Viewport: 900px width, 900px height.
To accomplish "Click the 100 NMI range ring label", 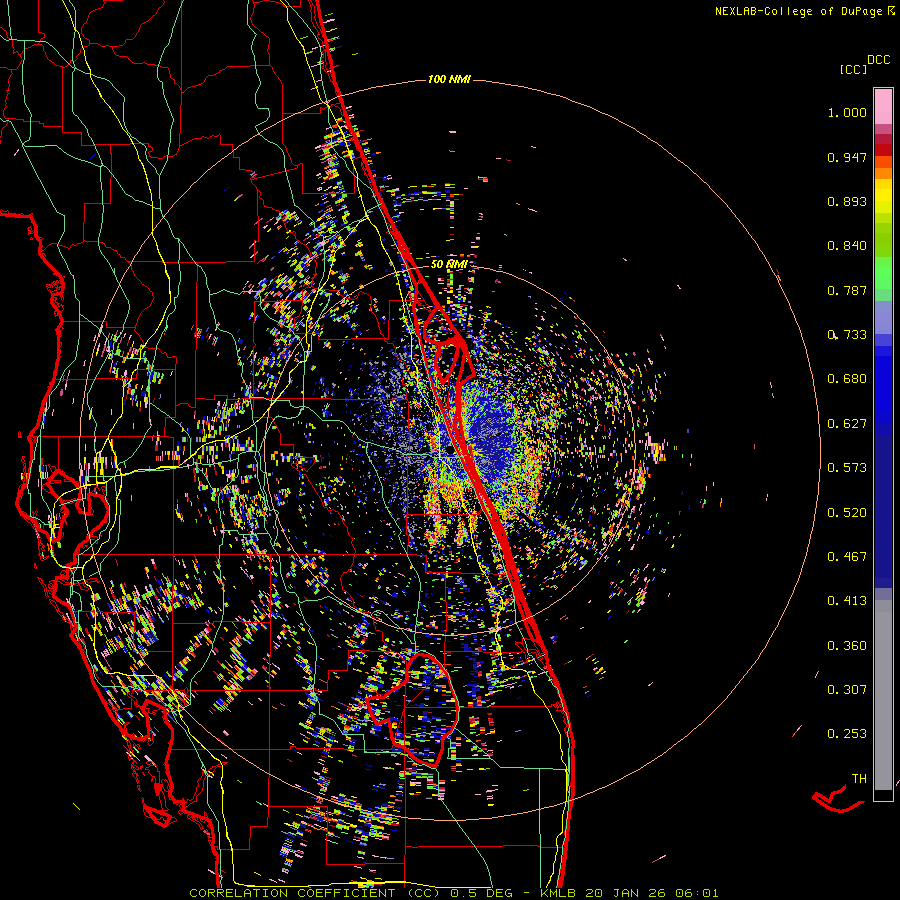I will pyautogui.click(x=449, y=79).
